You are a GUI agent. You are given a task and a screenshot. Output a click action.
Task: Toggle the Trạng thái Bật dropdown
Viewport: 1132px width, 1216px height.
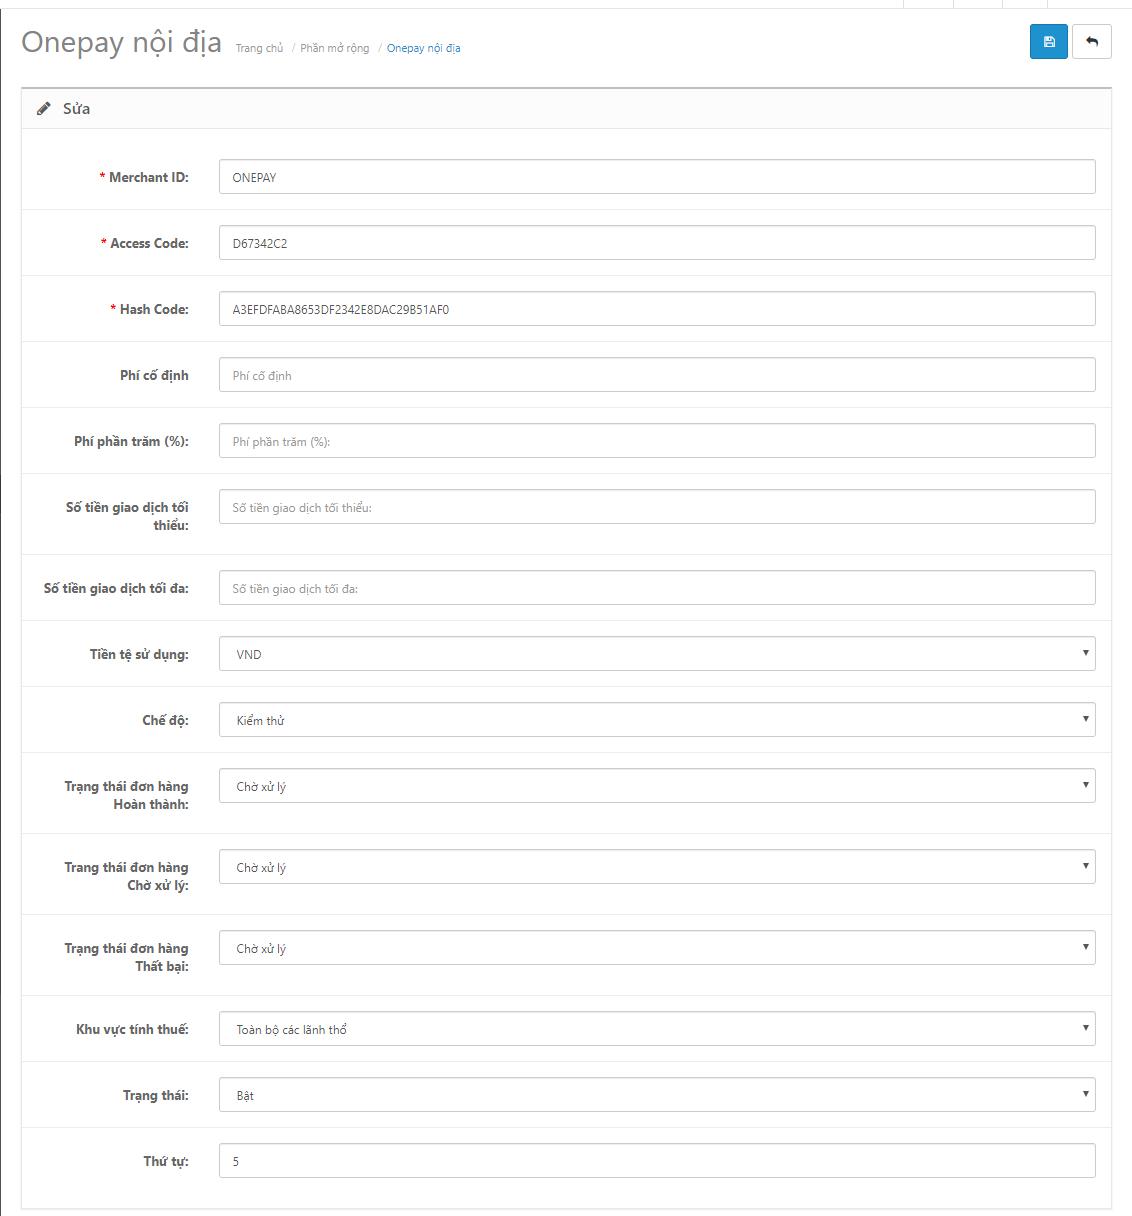tap(657, 1095)
